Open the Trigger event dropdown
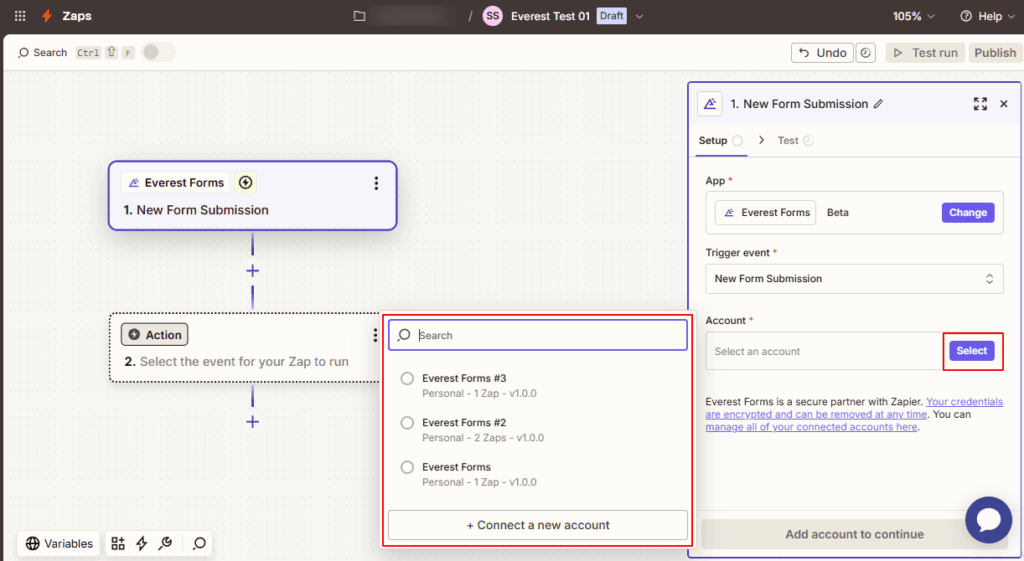The width and height of the screenshot is (1024, 561). point(854,279)
